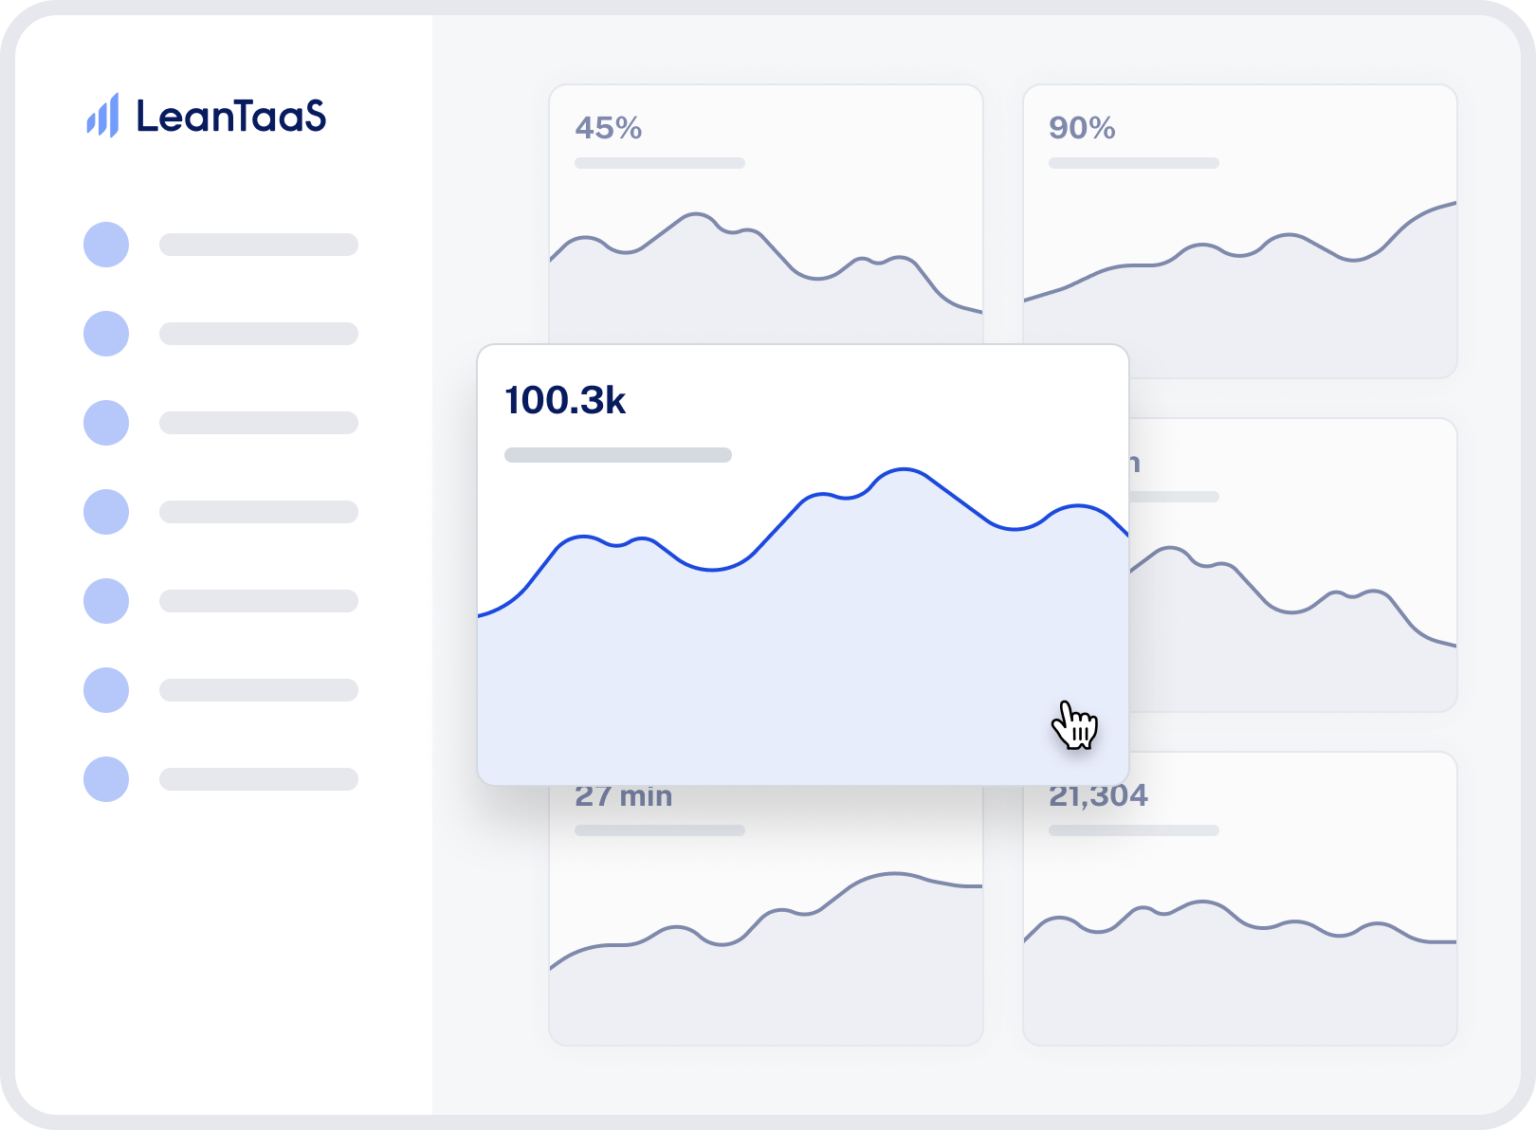
Task: Click the LeanTaaS bar-chart logo icon
Action: (x=103, y=116)
